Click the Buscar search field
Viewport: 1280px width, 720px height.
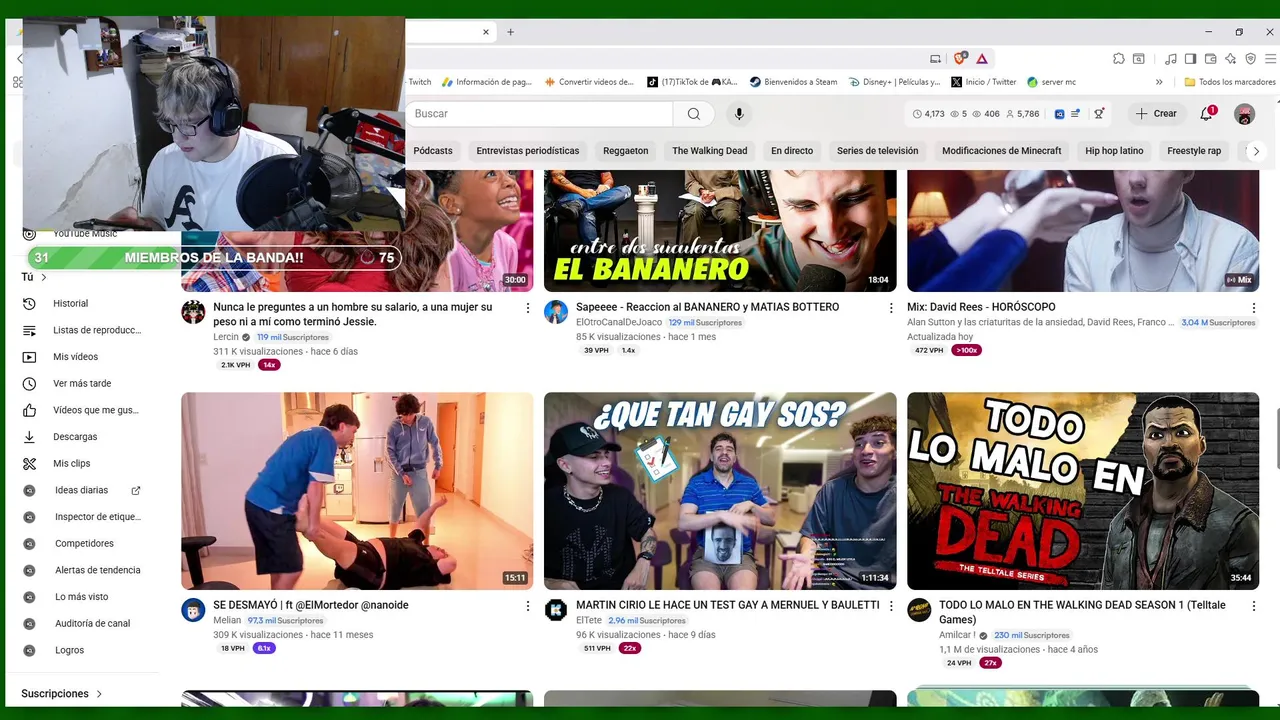[x=540, y=114]
